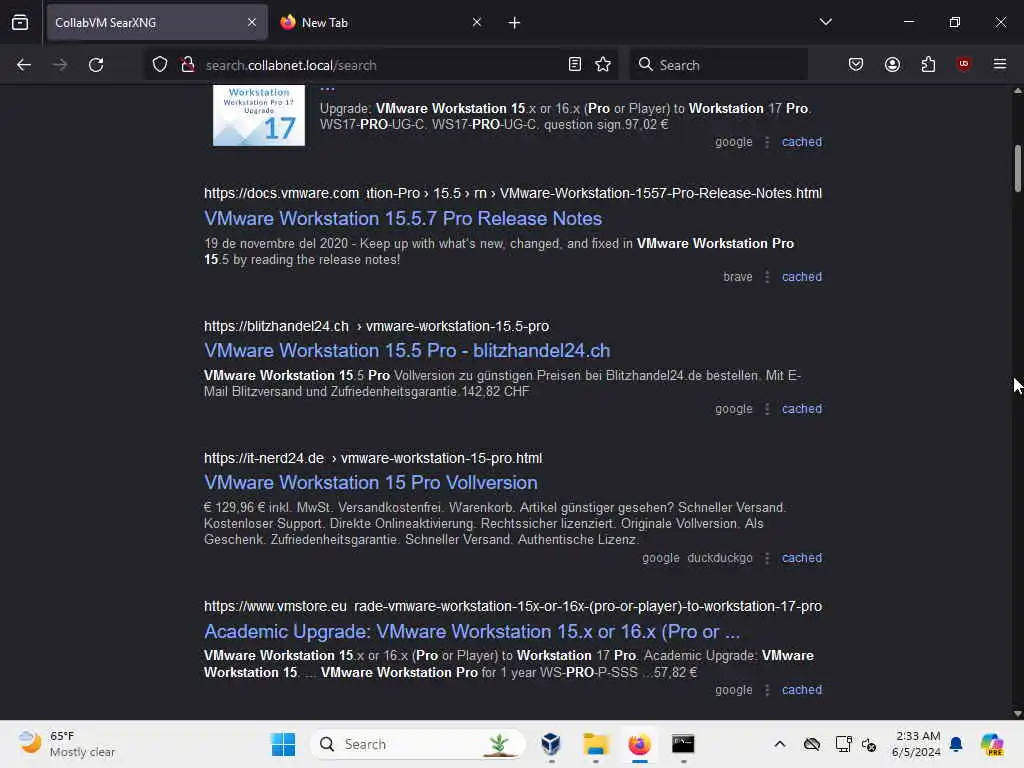This screenshot has height=768, width=1024.
Task: Click the browser Search field
Action: pyautogui.click(x=718, y=65)
